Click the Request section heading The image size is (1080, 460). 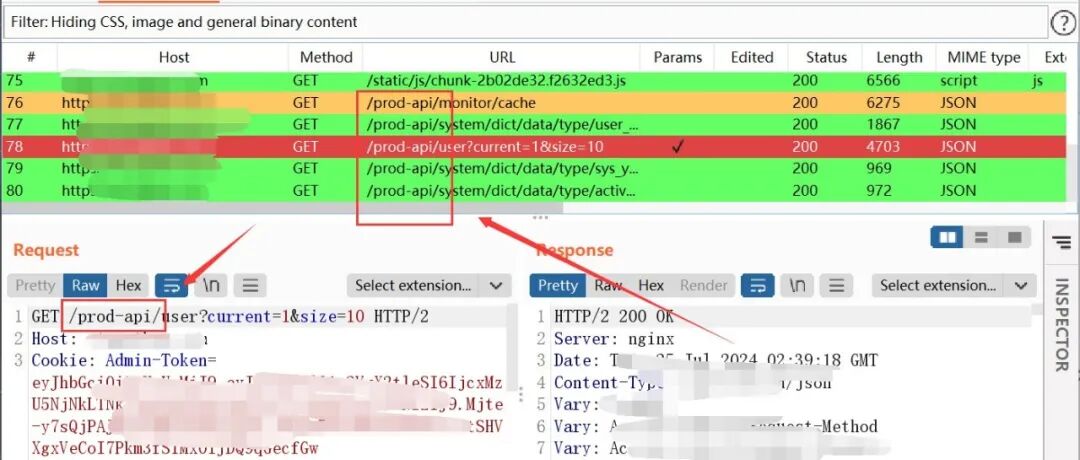click(46, 250)
